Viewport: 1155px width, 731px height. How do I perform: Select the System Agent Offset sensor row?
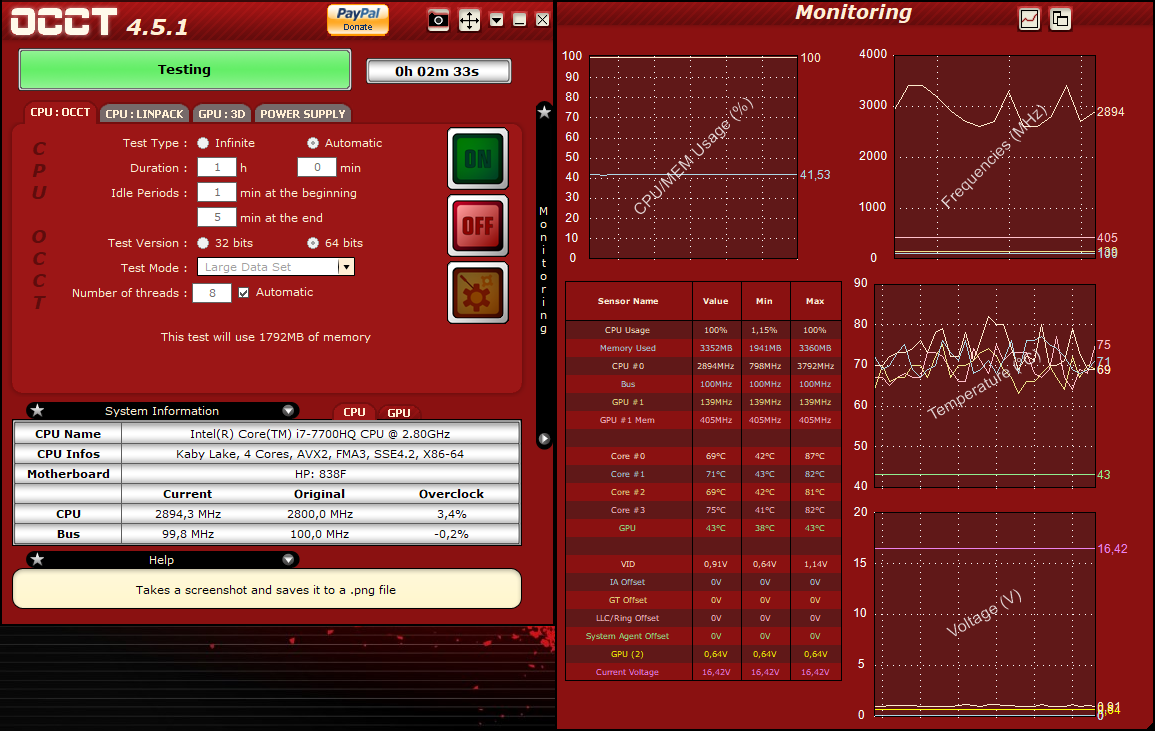(x=703, y=636)
